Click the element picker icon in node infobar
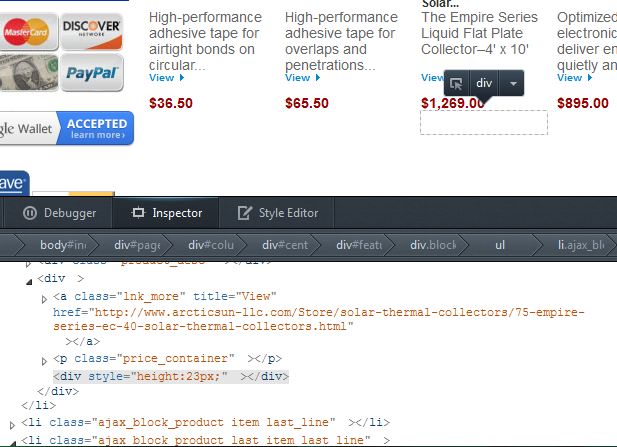 (456, 83)
